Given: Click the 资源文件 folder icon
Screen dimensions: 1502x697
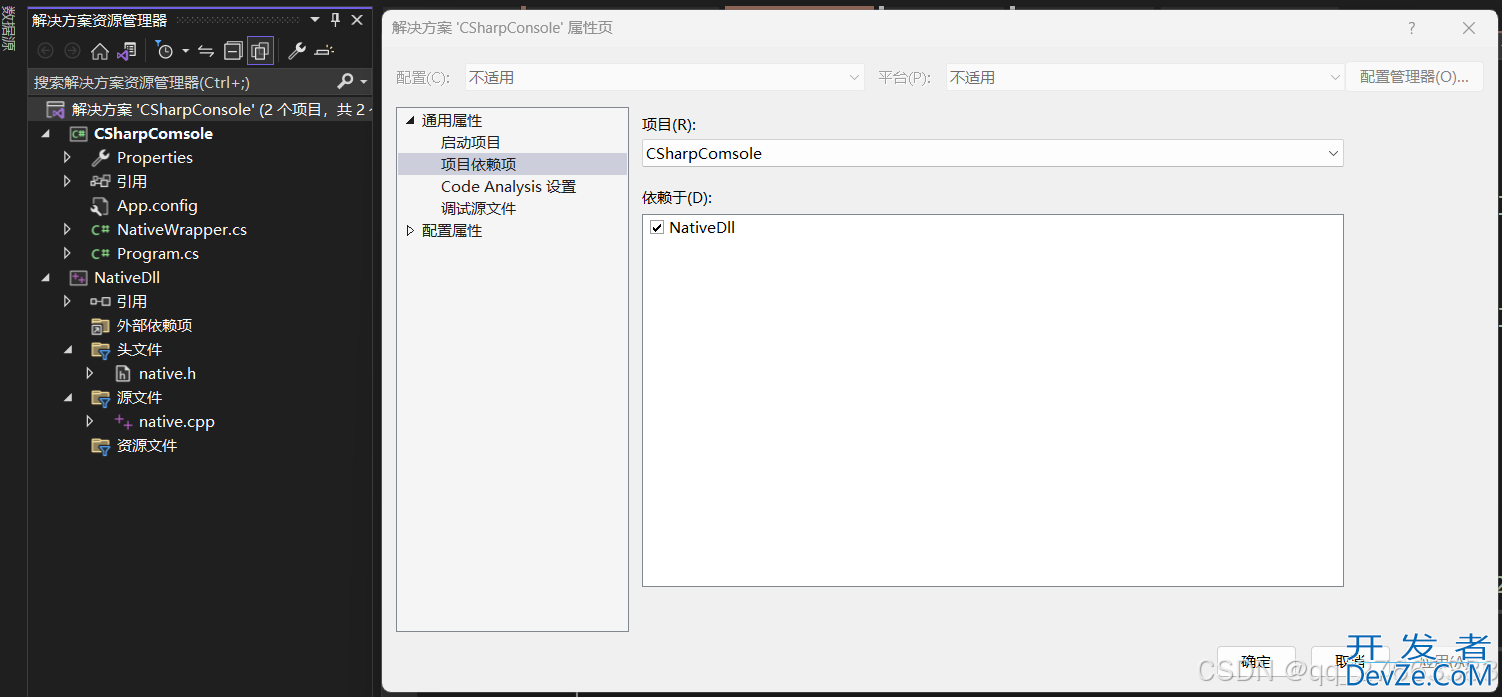Looking at the screenshot, I should click(100, 446).
